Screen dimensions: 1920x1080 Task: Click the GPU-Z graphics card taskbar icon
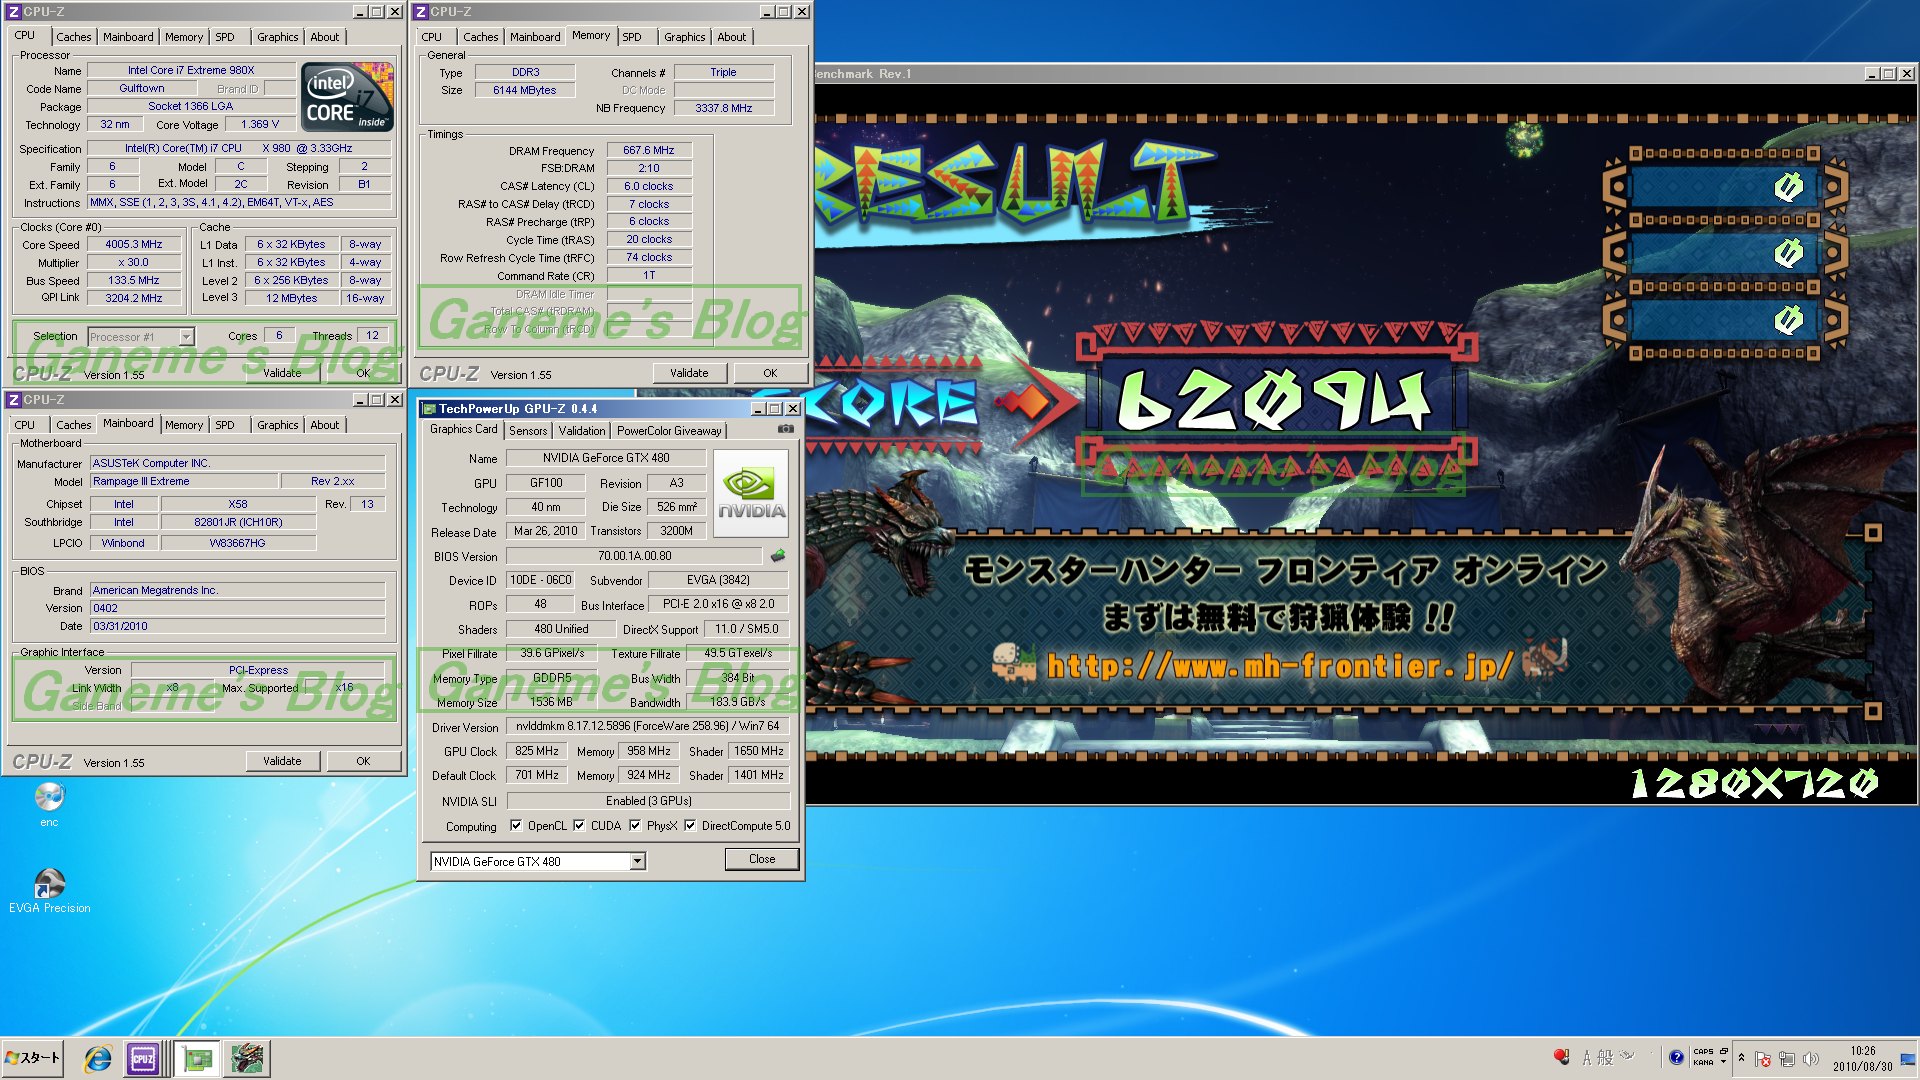click(x=198, y=1058)
